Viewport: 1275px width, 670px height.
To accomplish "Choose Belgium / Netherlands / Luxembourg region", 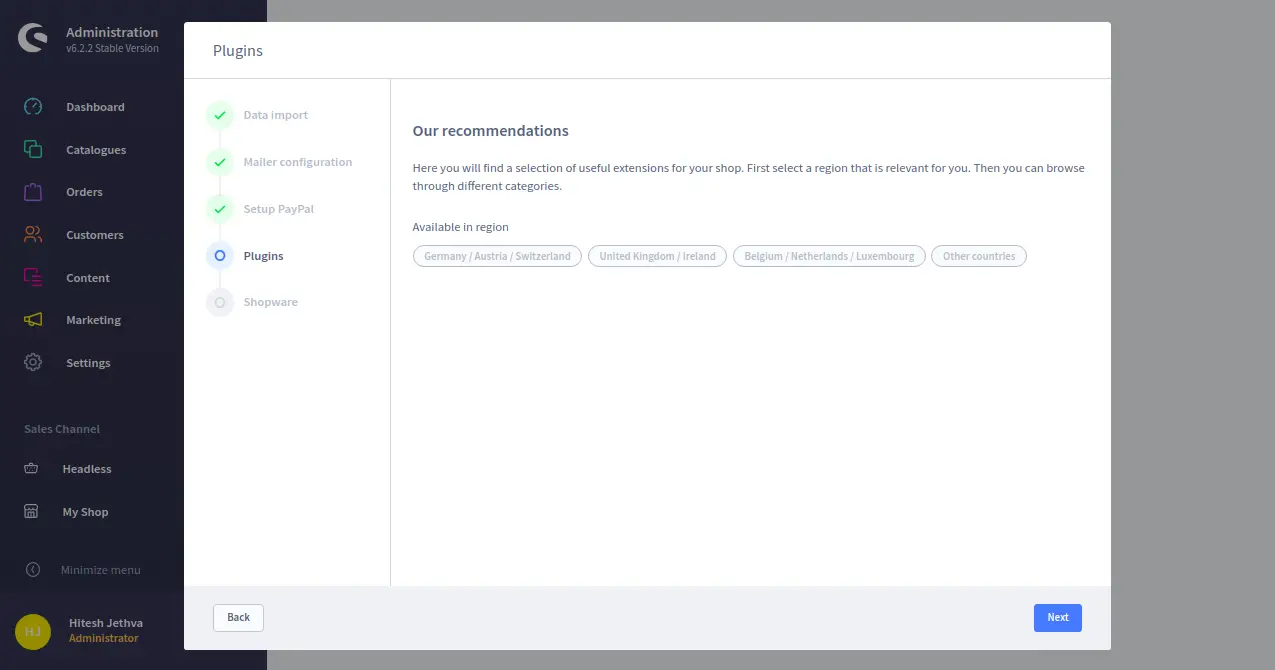I will [x=829, y=256].
